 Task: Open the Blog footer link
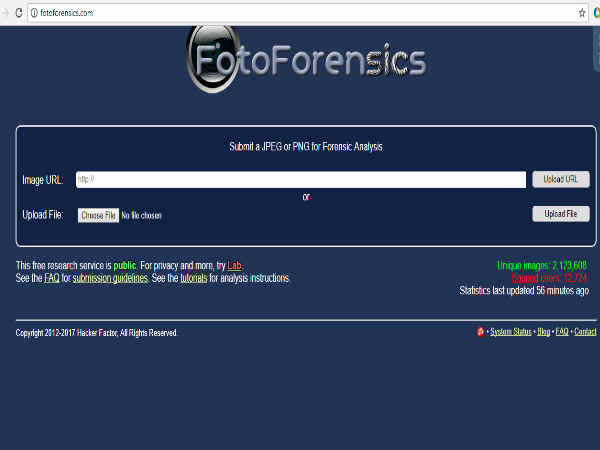543,332
